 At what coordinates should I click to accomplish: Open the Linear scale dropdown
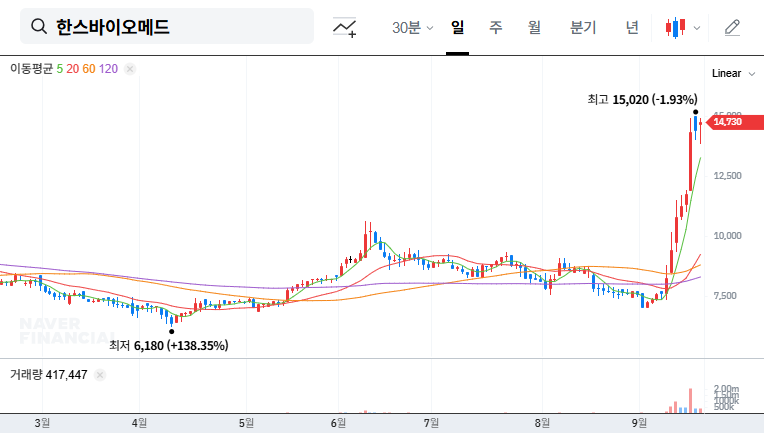[x=733, y=74]
